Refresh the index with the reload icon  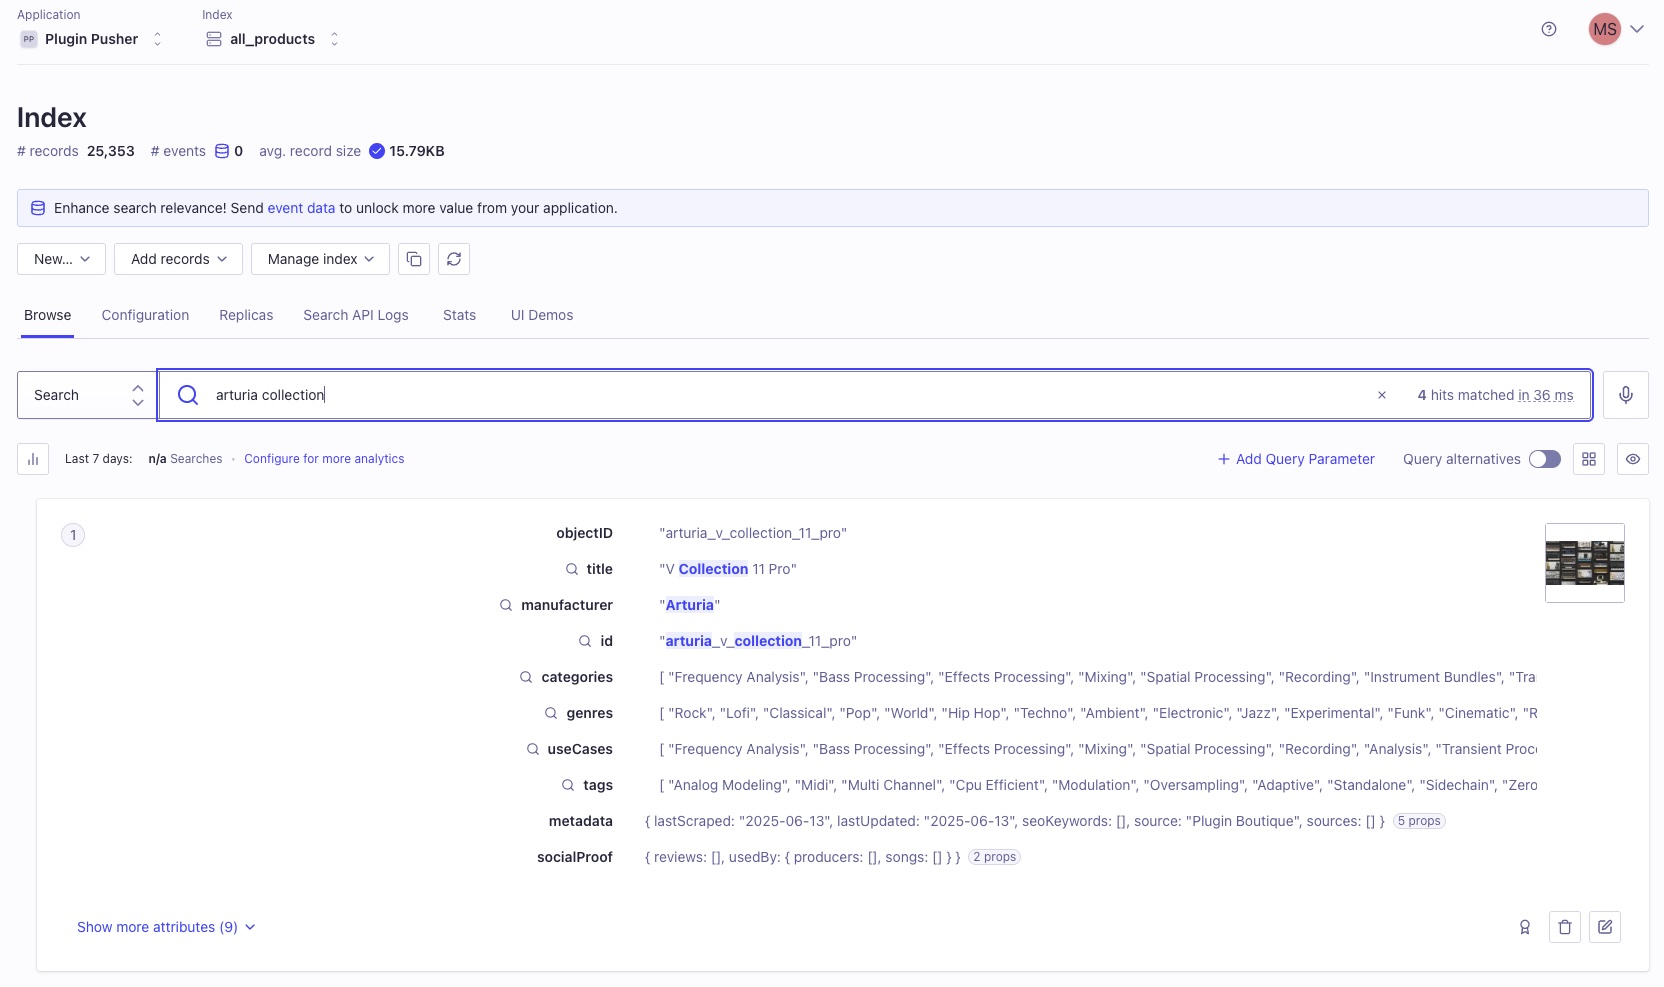click(454, 259)
